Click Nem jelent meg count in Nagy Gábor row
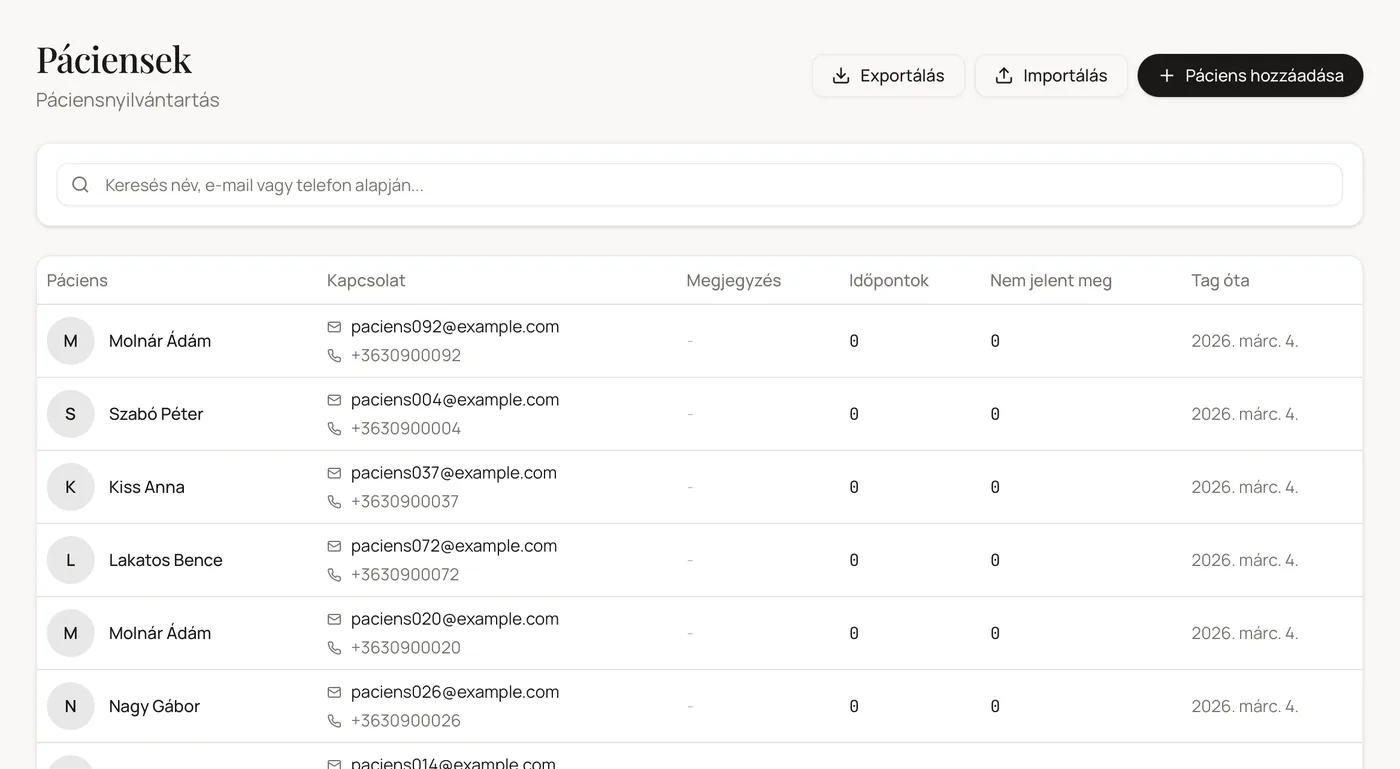This screenshot has width=1400, height=769. (x=995, y=706)
